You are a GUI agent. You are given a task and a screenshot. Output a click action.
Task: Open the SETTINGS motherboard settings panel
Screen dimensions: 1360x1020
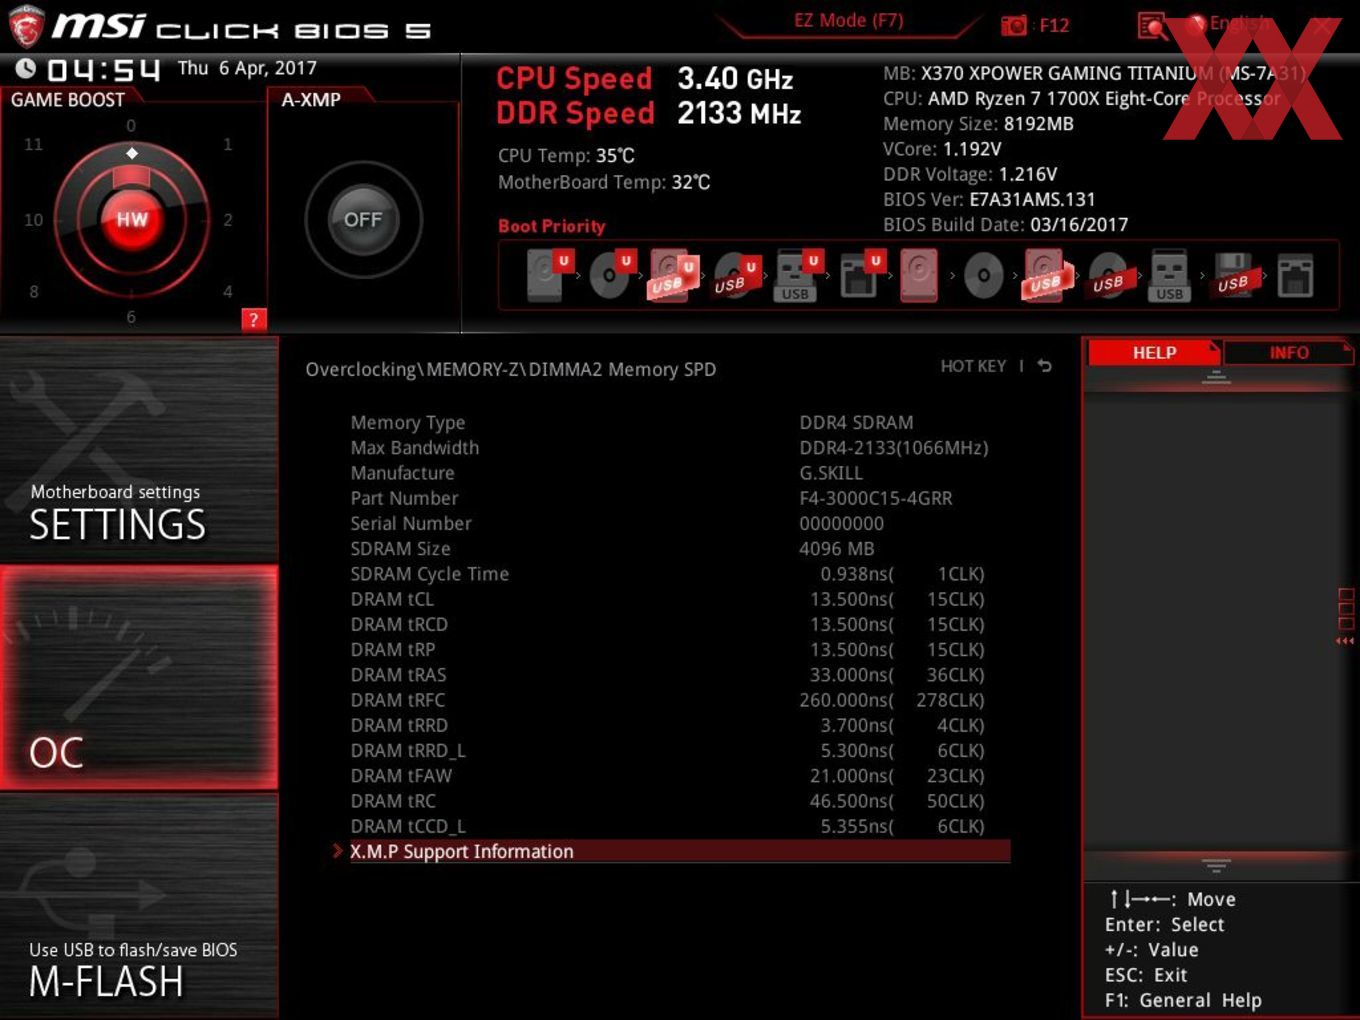pos(139,449)
